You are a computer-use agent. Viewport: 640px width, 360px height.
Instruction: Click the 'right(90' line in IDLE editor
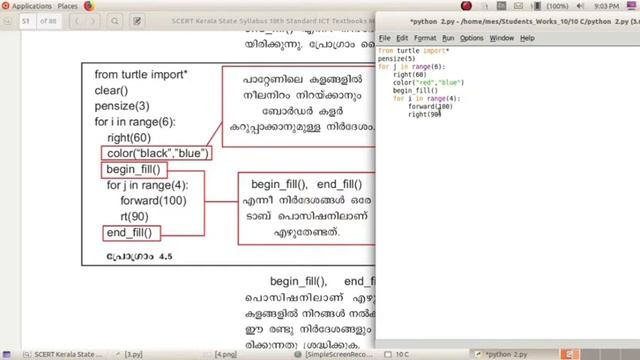(424, 114)
